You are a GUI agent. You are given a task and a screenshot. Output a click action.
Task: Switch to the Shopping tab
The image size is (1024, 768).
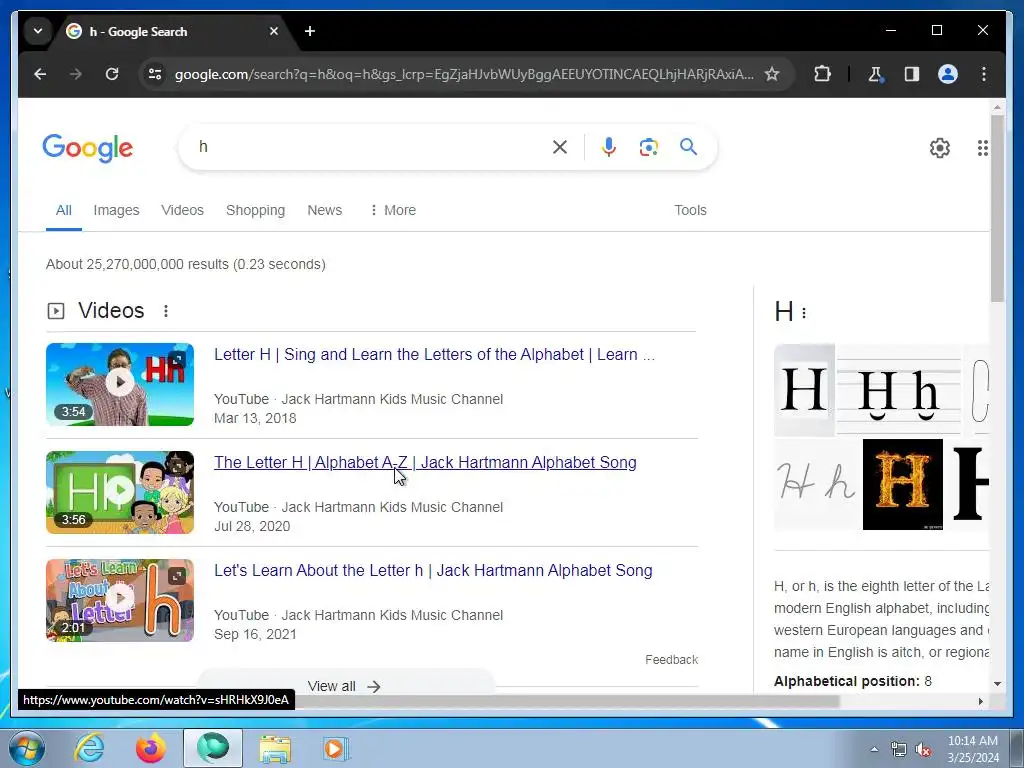click(255, 210)
